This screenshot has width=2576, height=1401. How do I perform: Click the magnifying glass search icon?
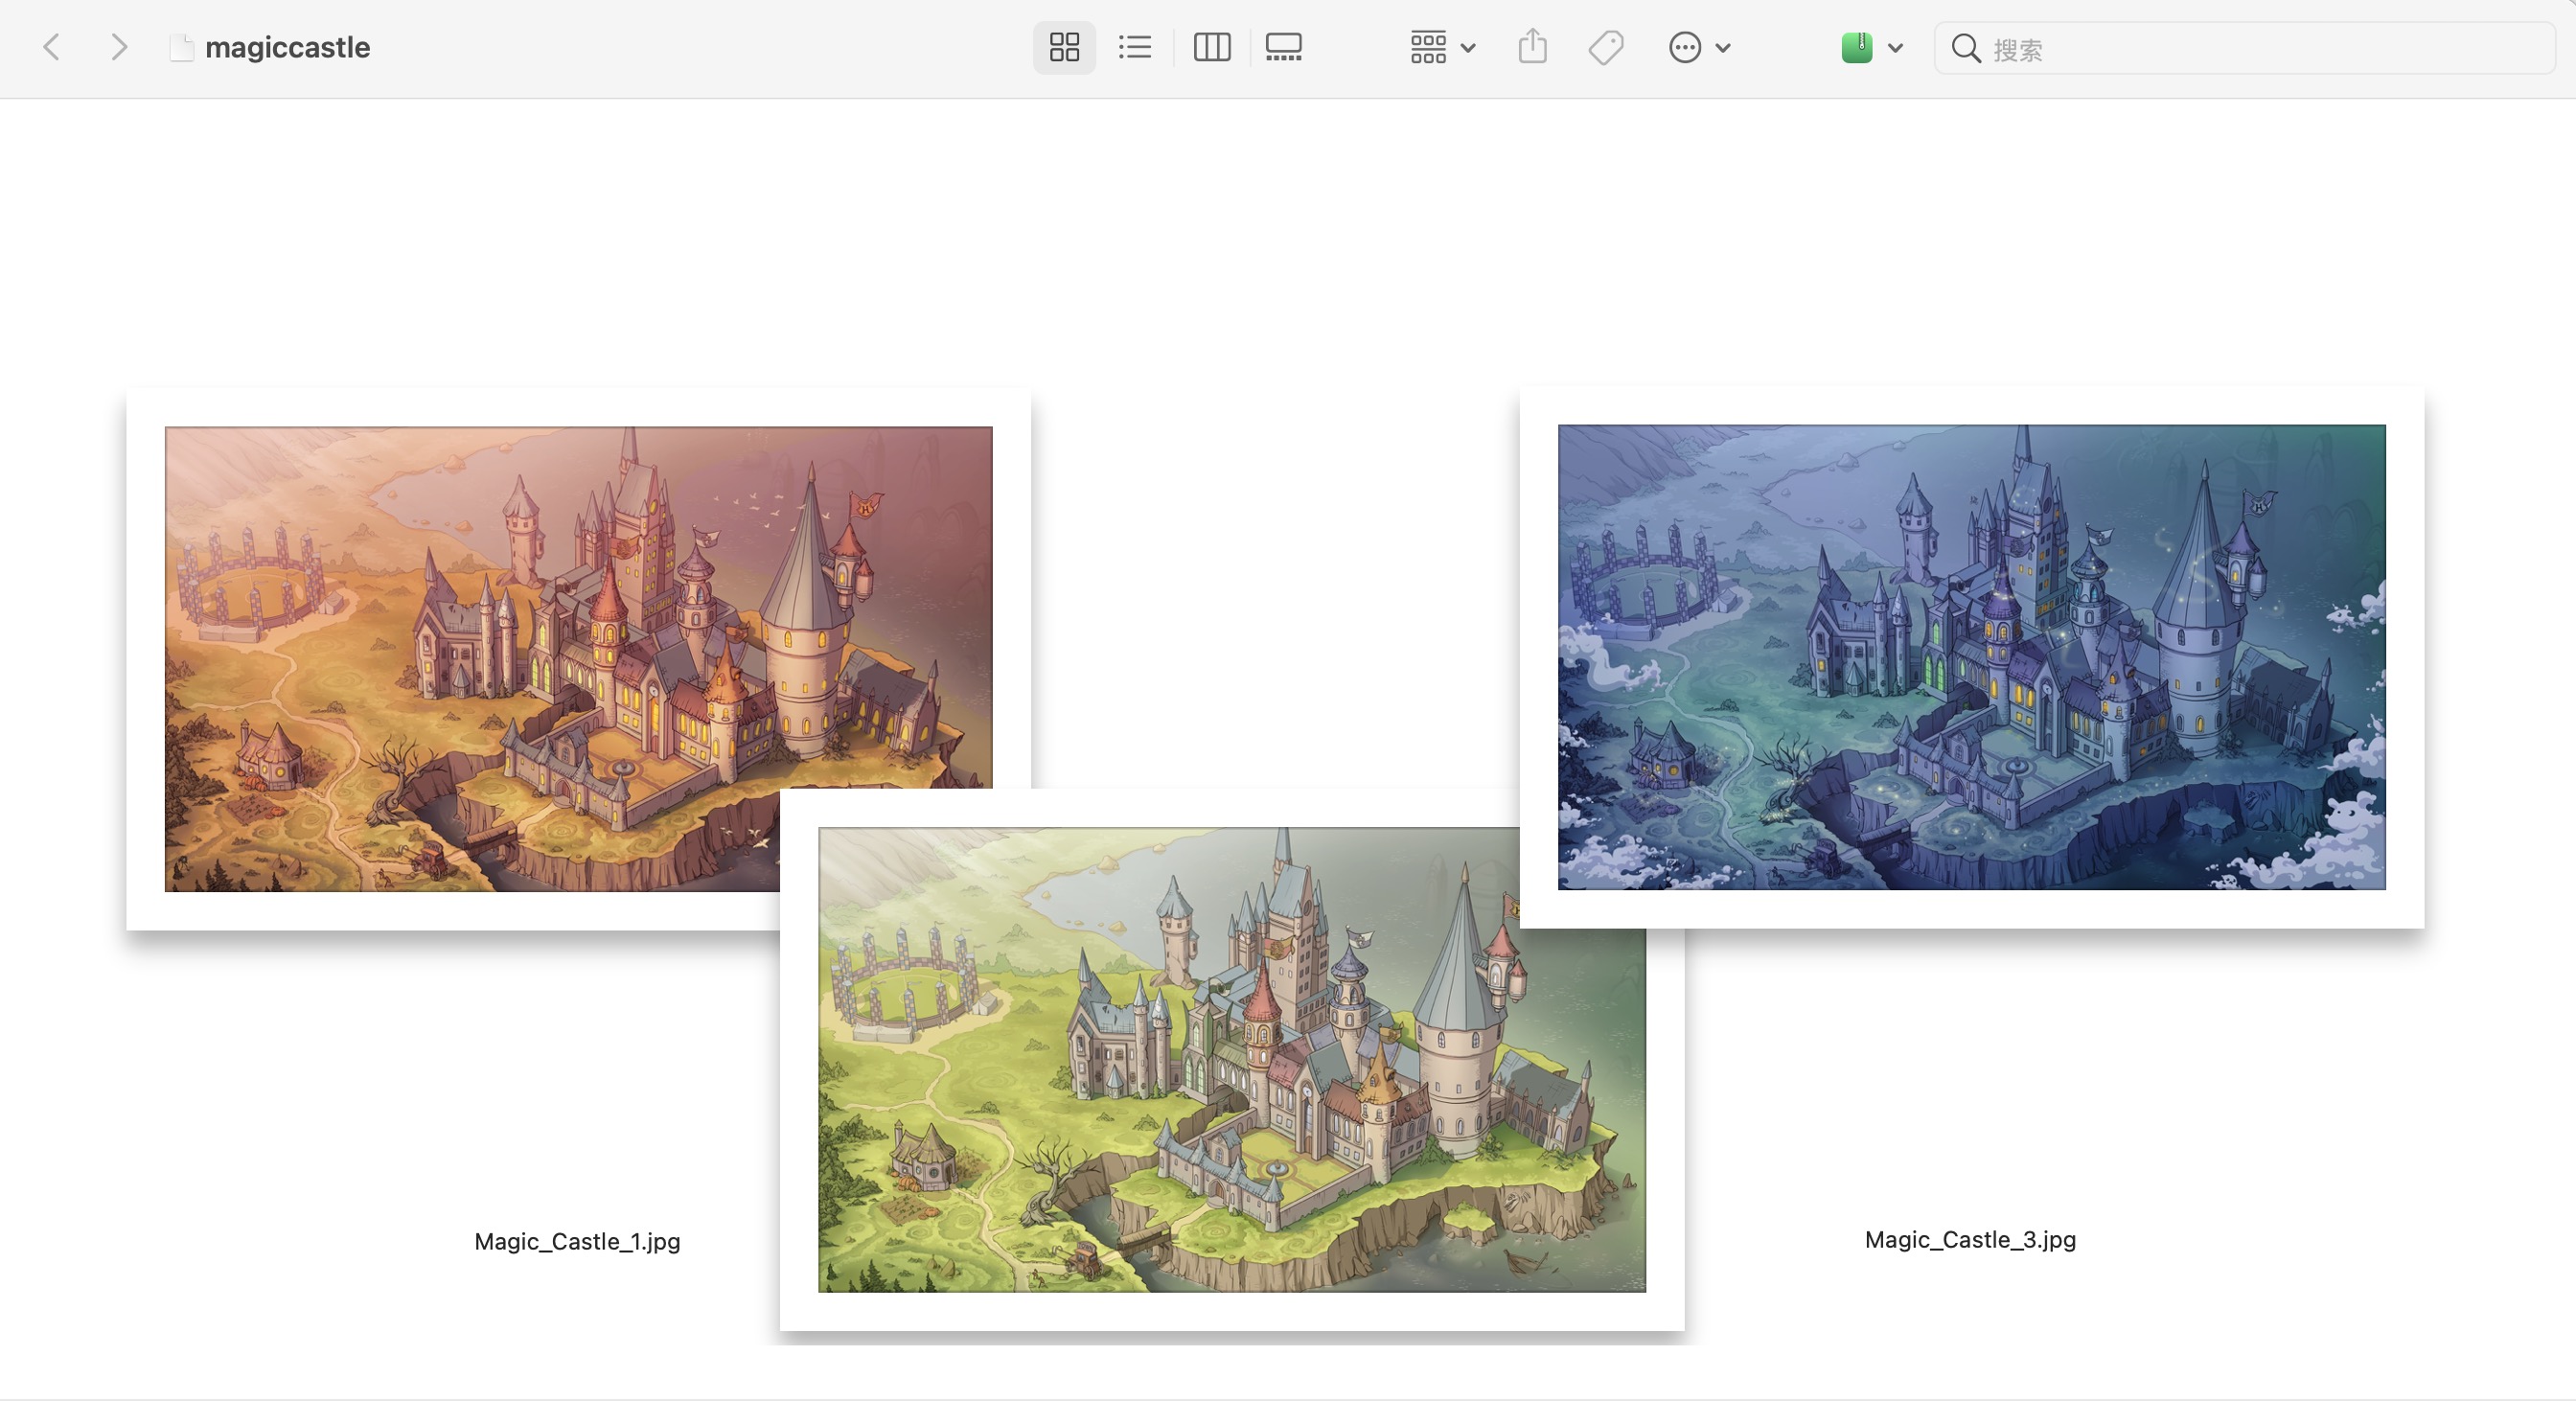tap(1965, 48)
